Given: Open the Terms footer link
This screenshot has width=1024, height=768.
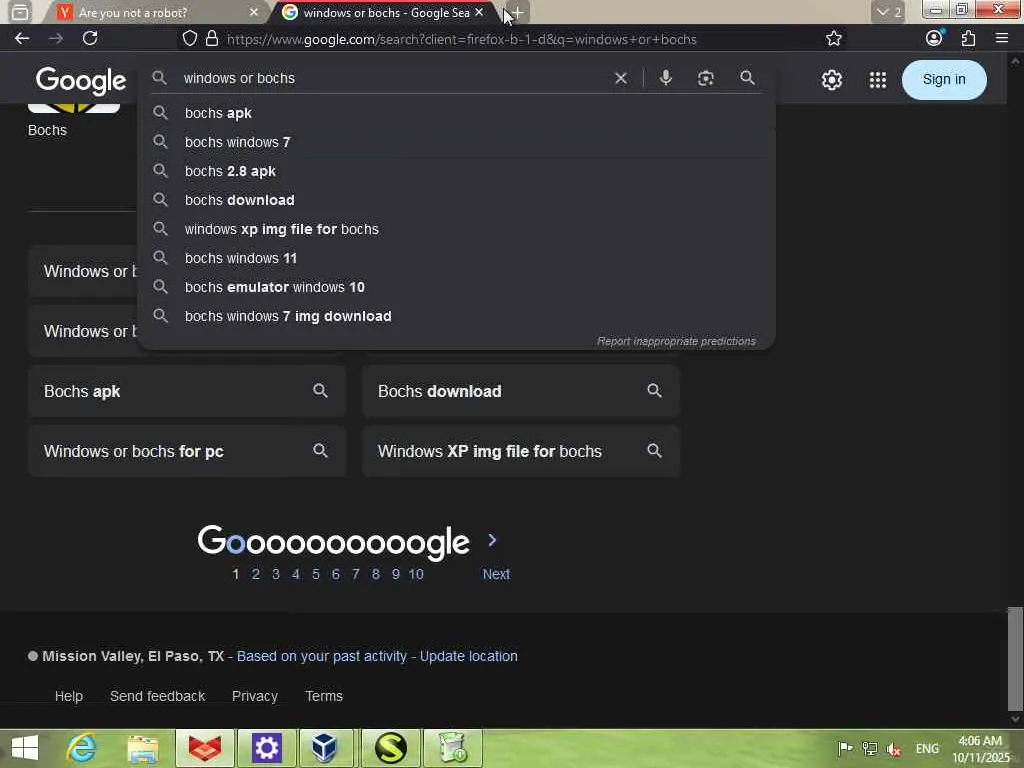Looking at the screenshot, I should coord(324,696).
